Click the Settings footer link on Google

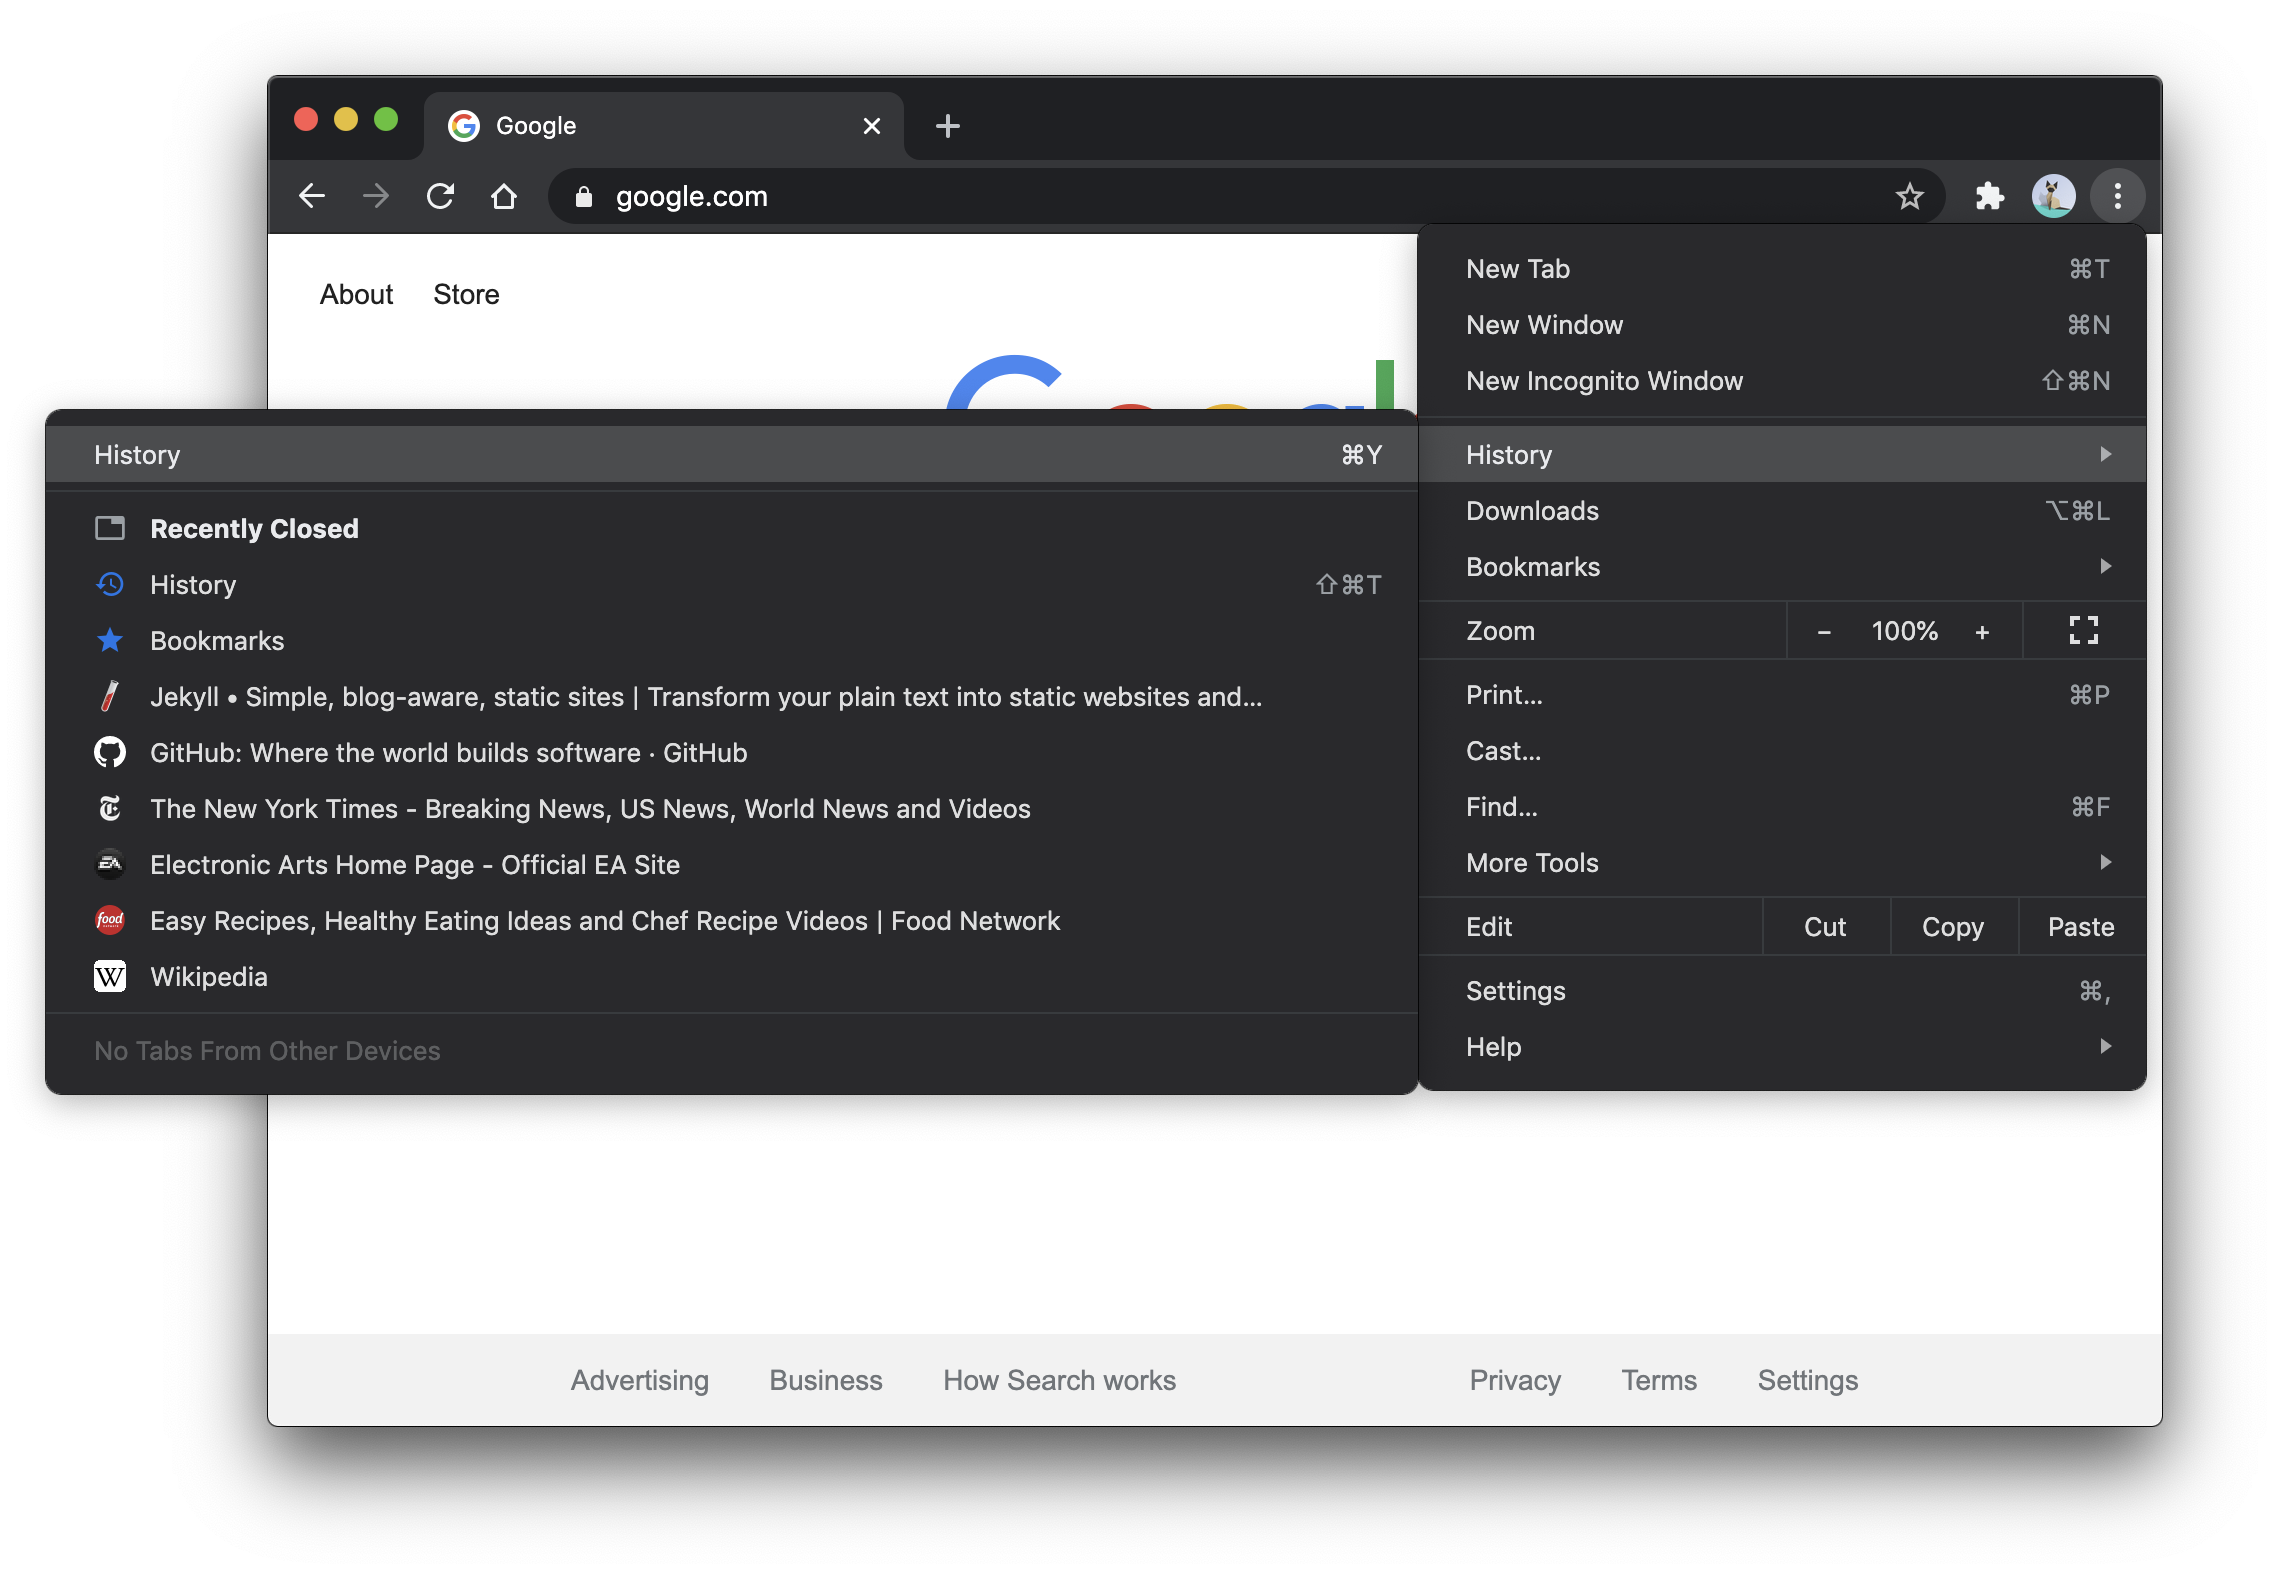click(1808, 1380)
